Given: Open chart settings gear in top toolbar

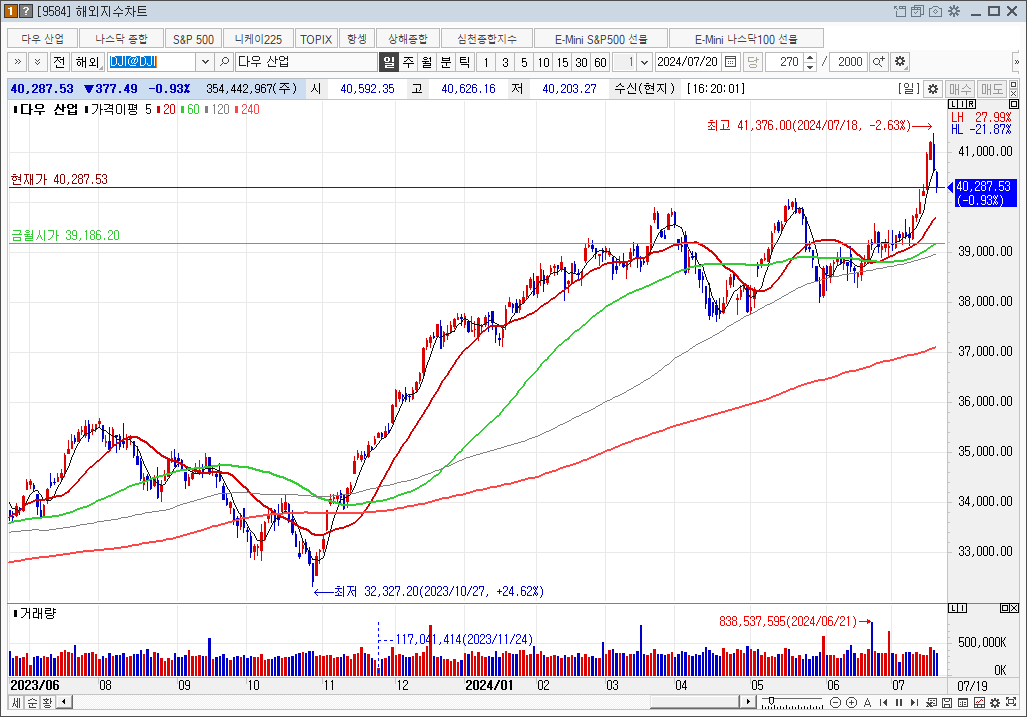Looking at the screenshot, I should click(x=900, y=62).
